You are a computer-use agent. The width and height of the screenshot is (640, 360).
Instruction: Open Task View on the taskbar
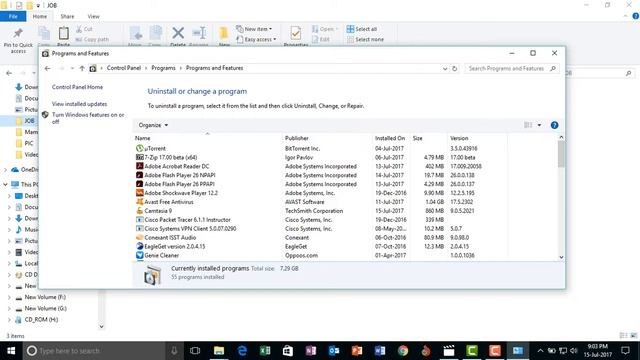195,351
